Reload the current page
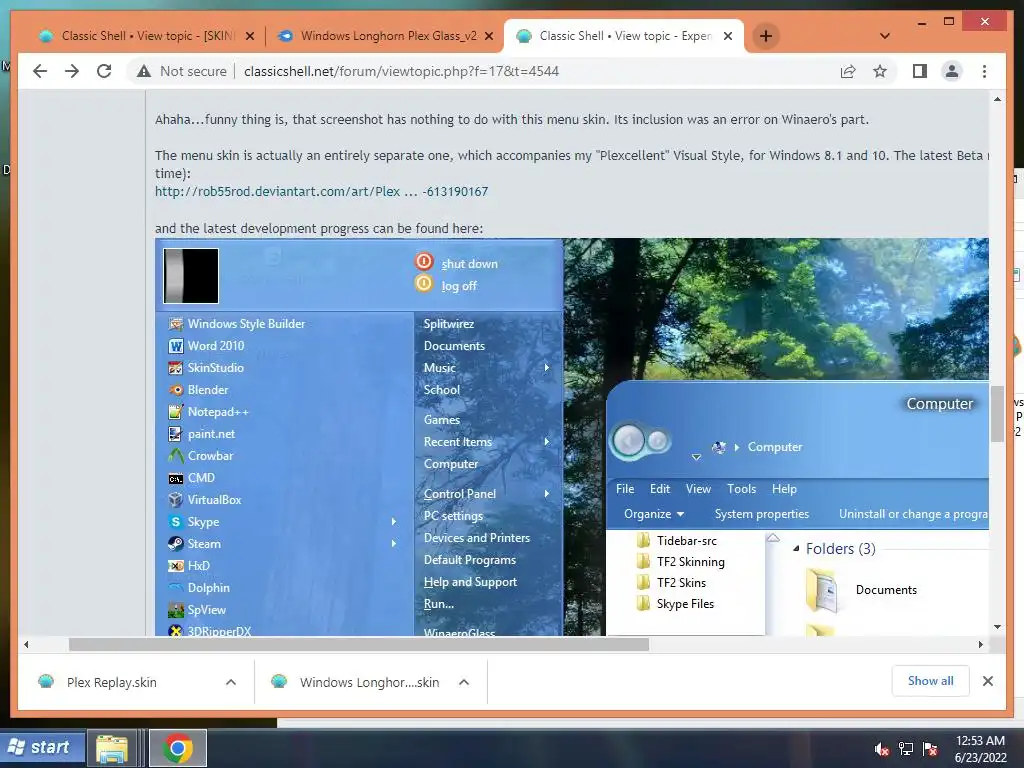 (x=104, y=71)
